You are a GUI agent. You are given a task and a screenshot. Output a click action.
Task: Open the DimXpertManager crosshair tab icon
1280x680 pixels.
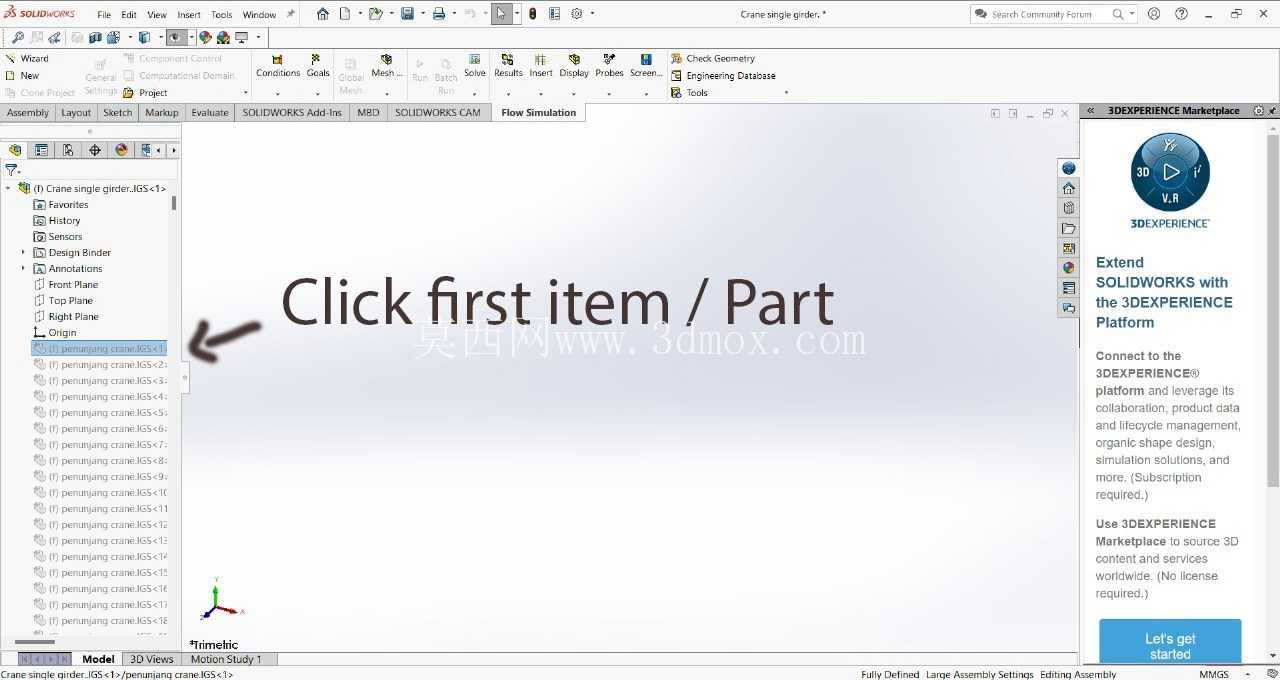pos(95,150)
